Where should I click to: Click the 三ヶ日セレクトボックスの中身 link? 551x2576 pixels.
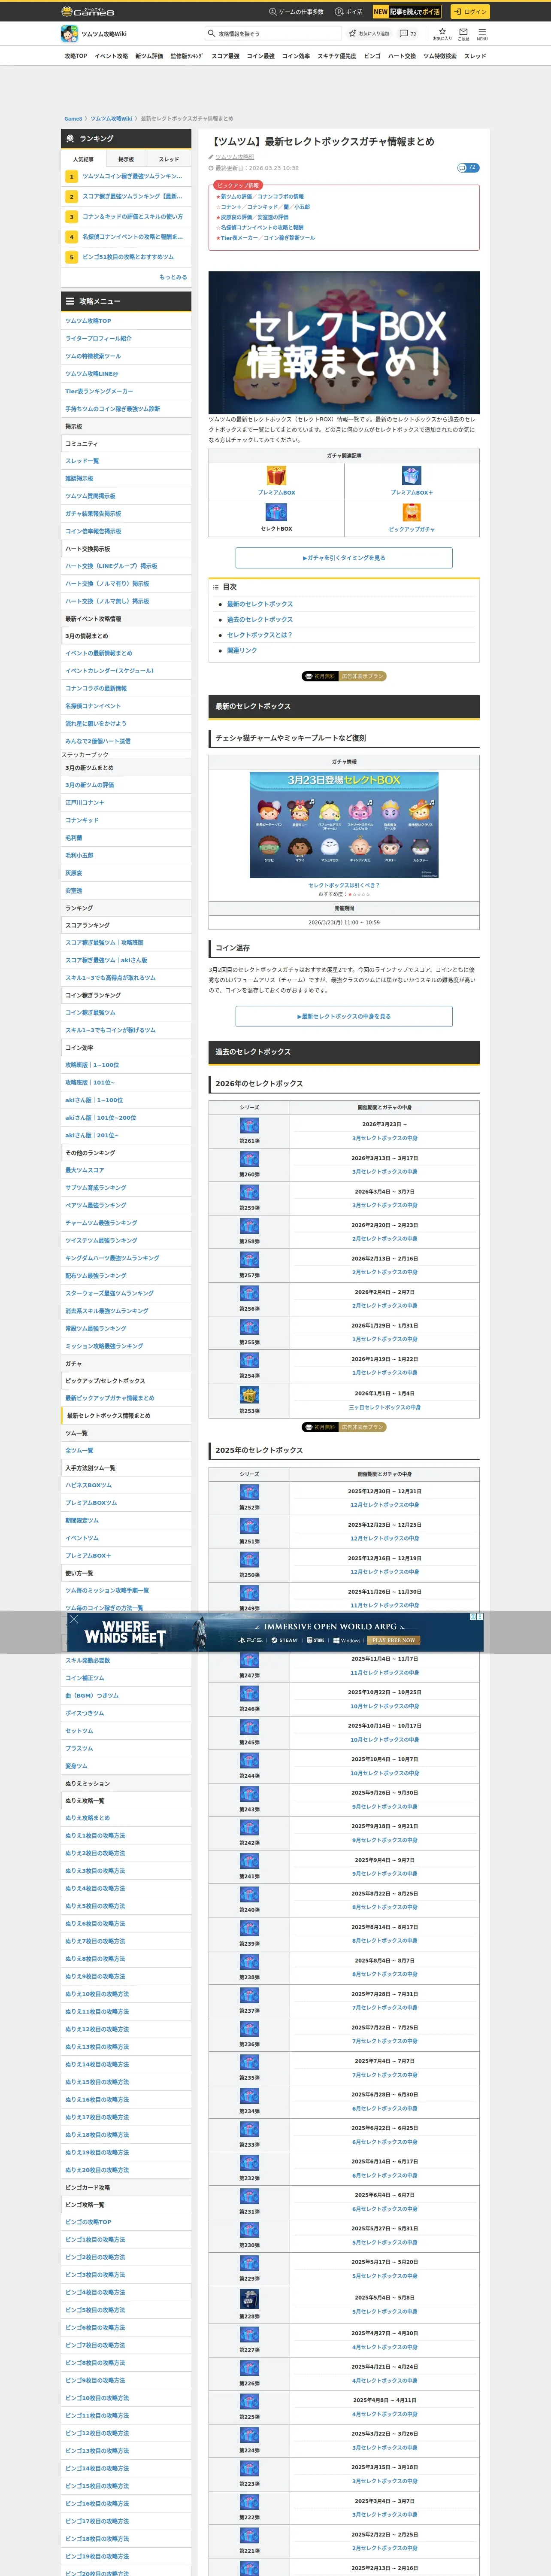point(385,1407)
